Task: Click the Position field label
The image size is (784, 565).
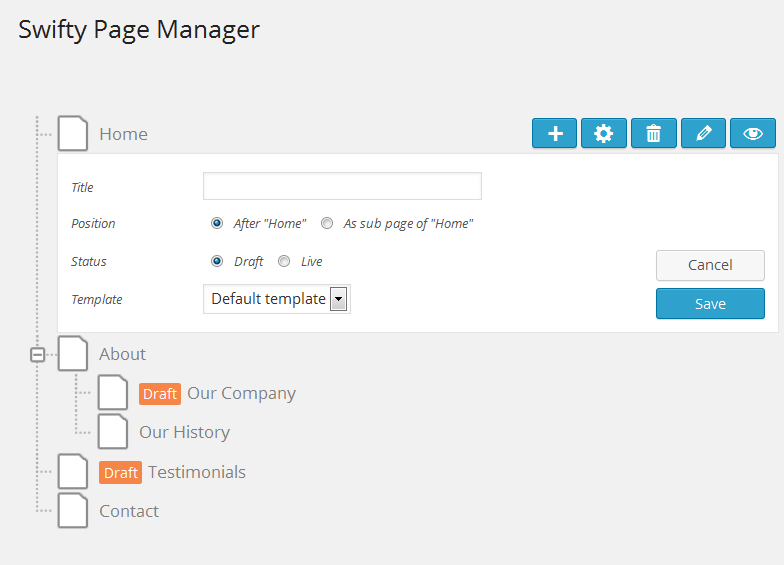Action: pyautogui.click(x=94, y=224)
